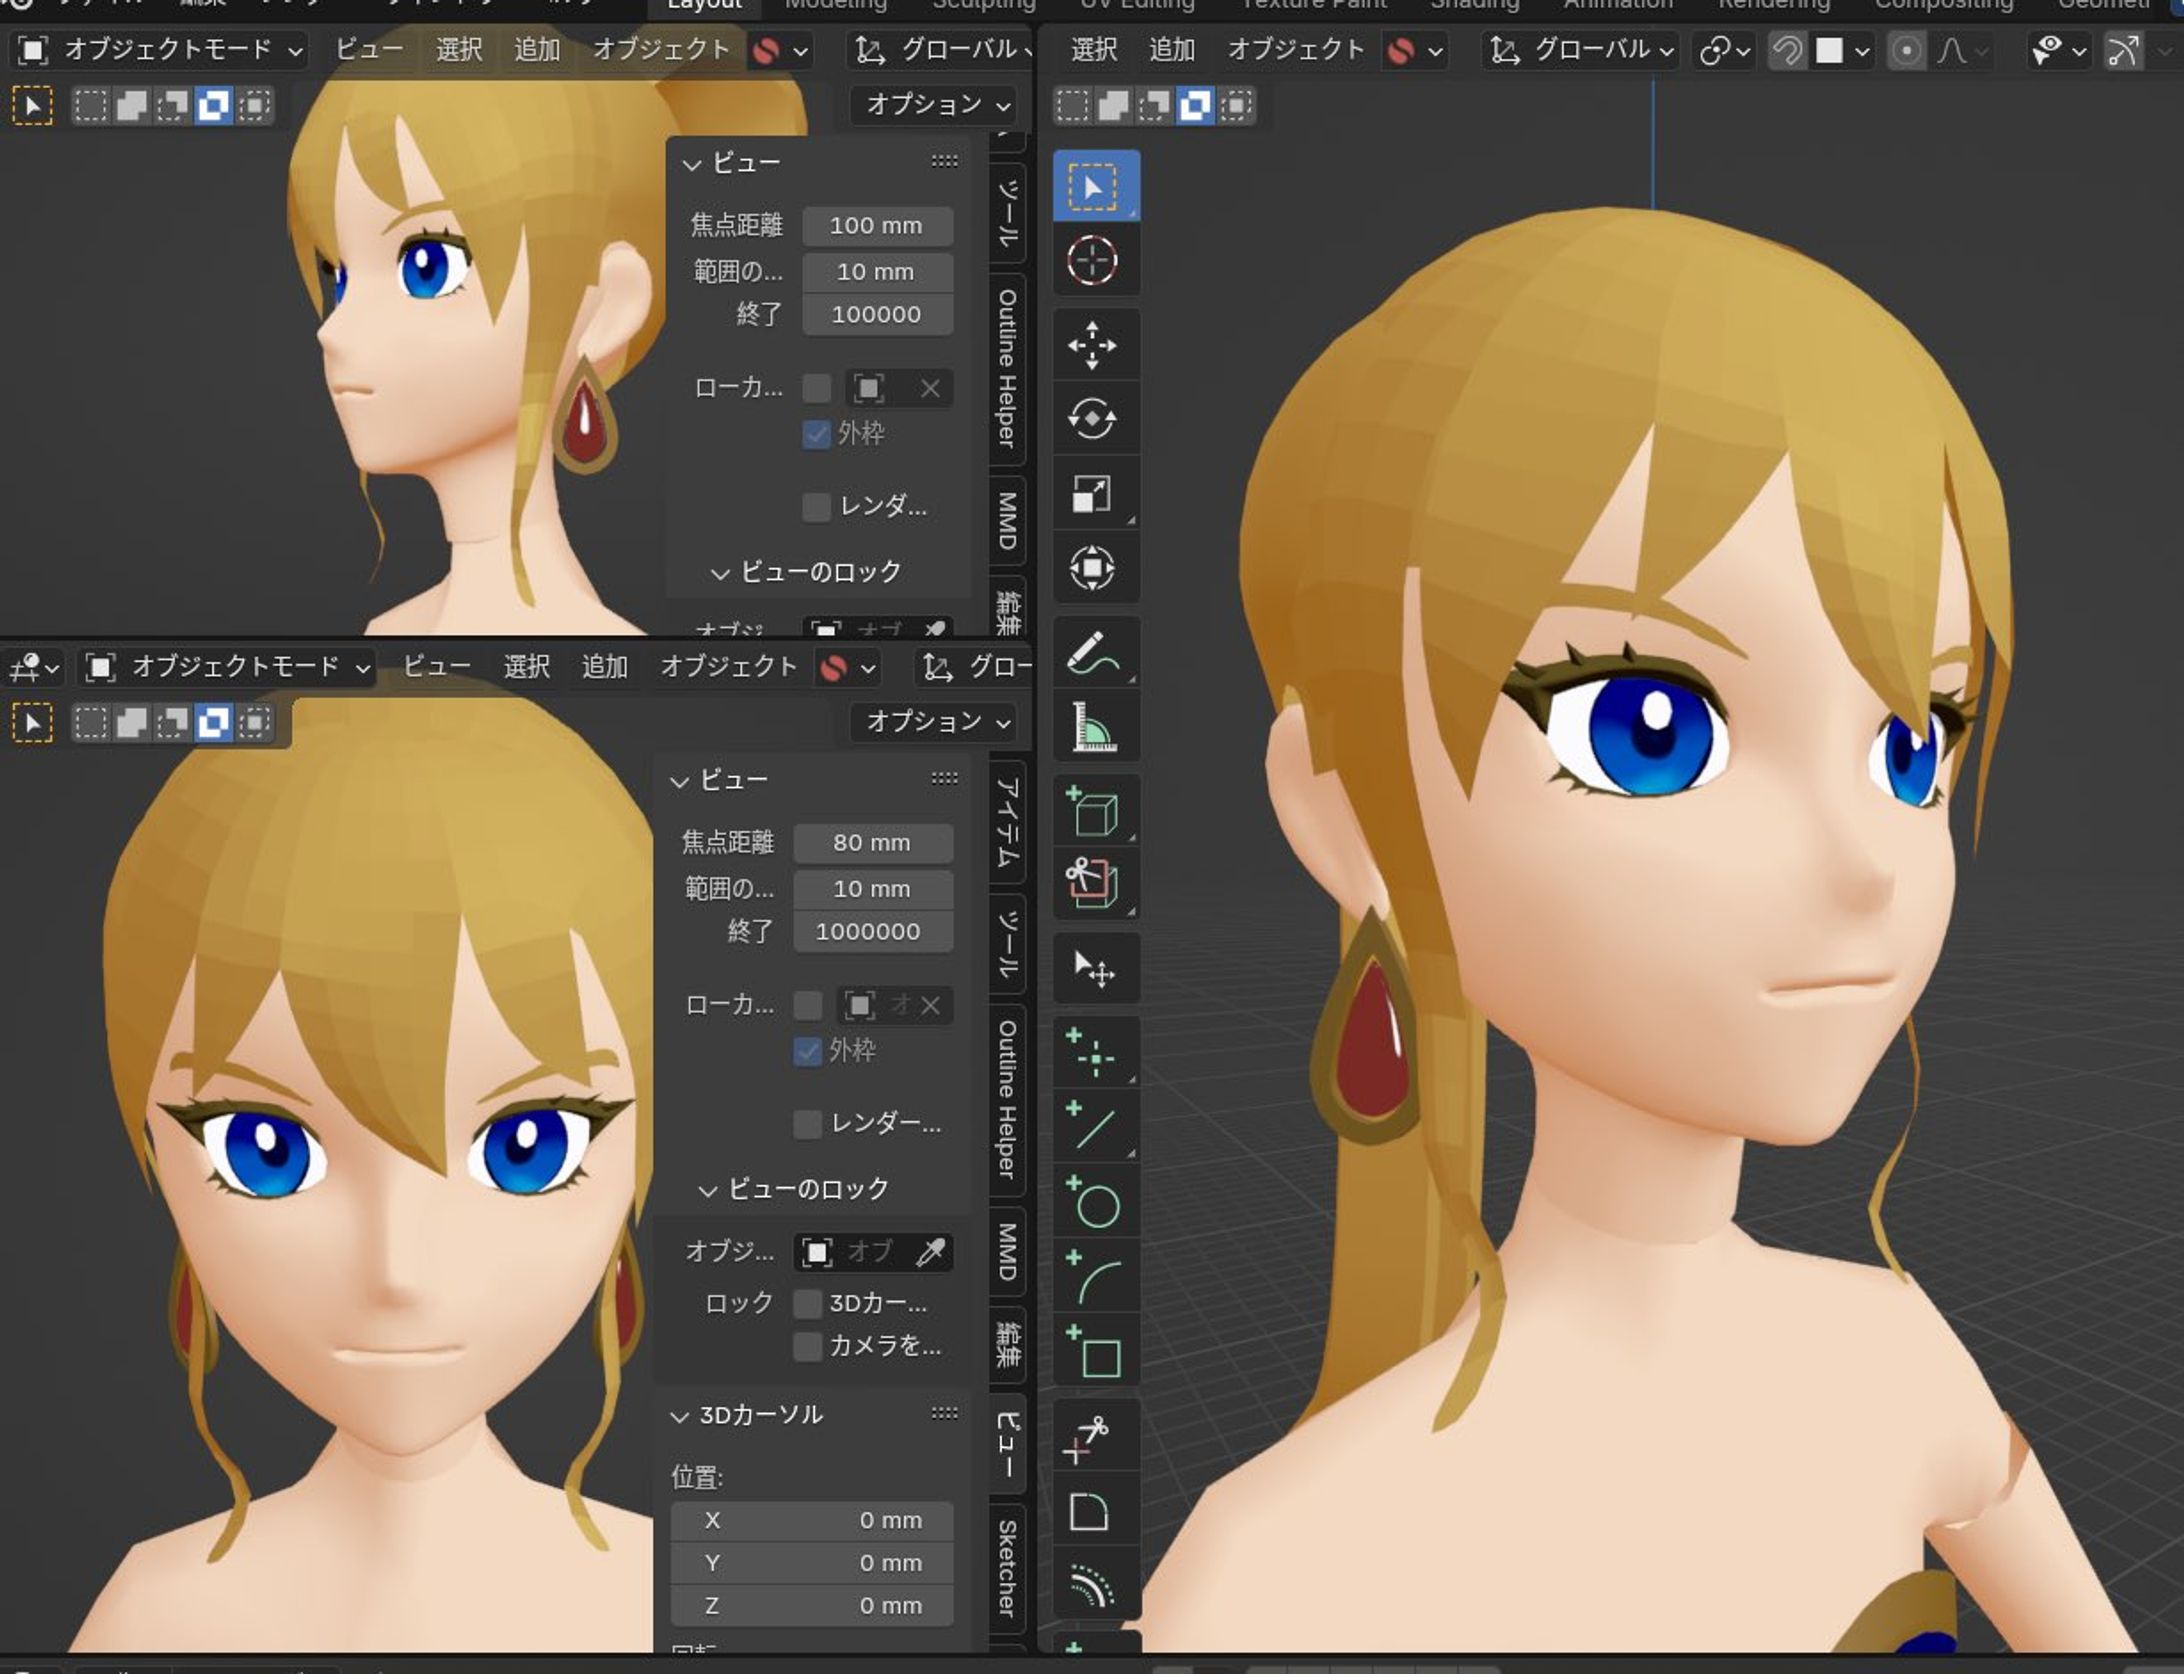Click the X position field under 3Dカーソル

point(812,1520)
